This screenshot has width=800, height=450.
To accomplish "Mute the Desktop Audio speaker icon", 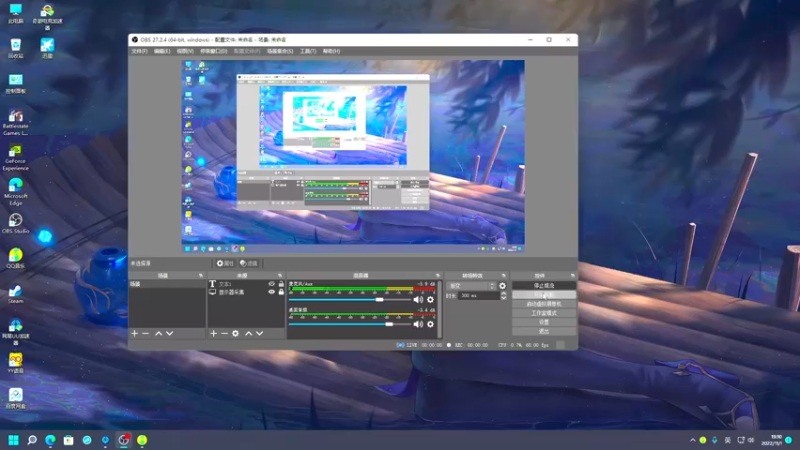I will pyautogui.click(x=418, y=324).
